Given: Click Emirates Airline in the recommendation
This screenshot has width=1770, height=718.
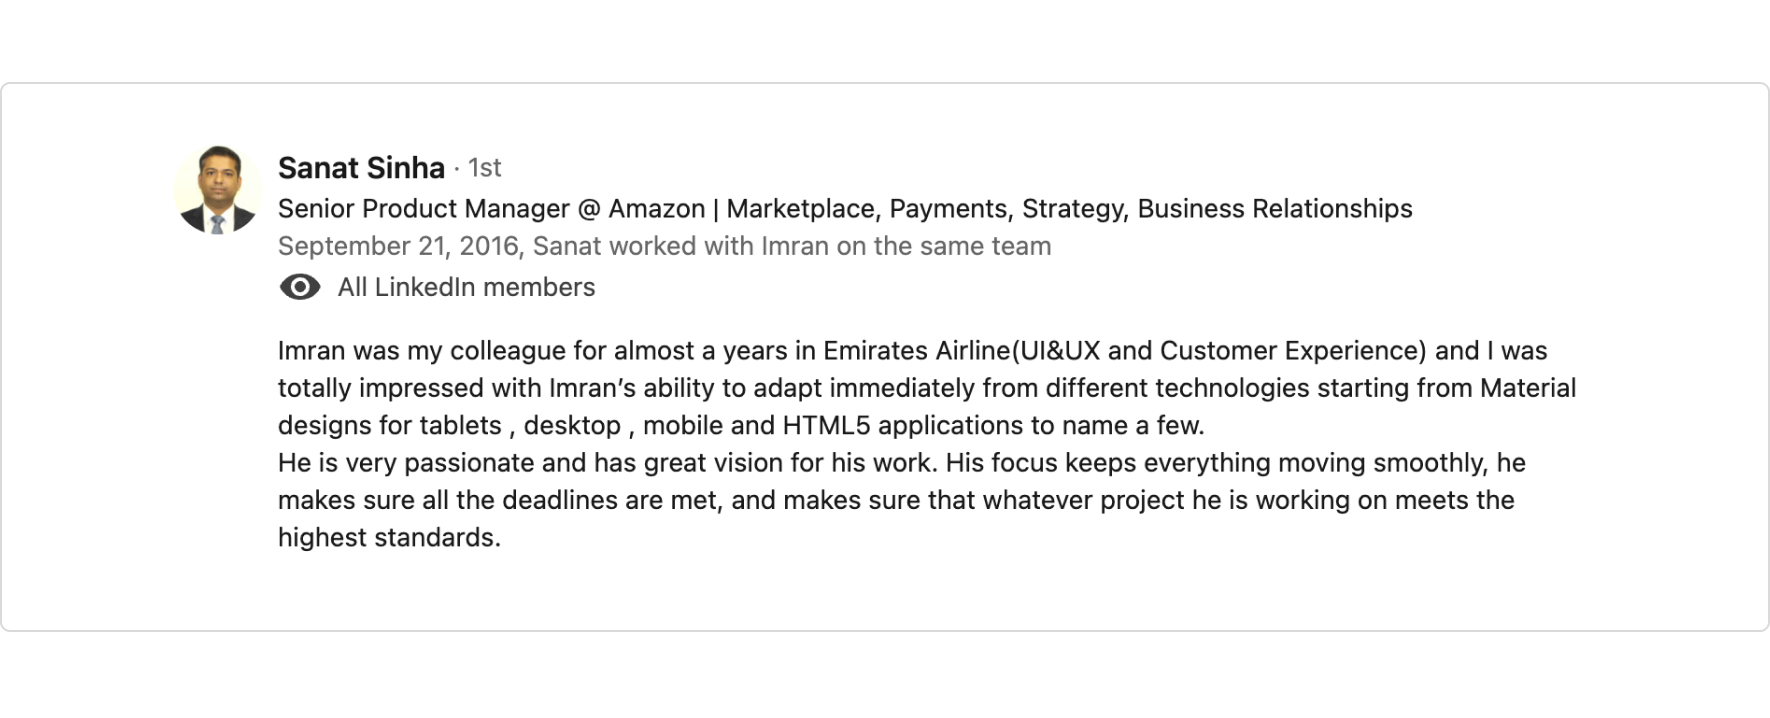Looking at the screenshot, I should tap(916, 351).
